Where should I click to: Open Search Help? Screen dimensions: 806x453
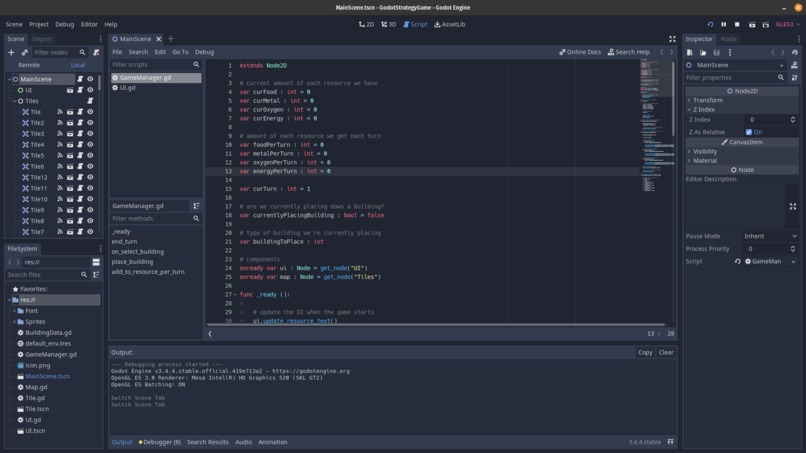tap(629, 52)
